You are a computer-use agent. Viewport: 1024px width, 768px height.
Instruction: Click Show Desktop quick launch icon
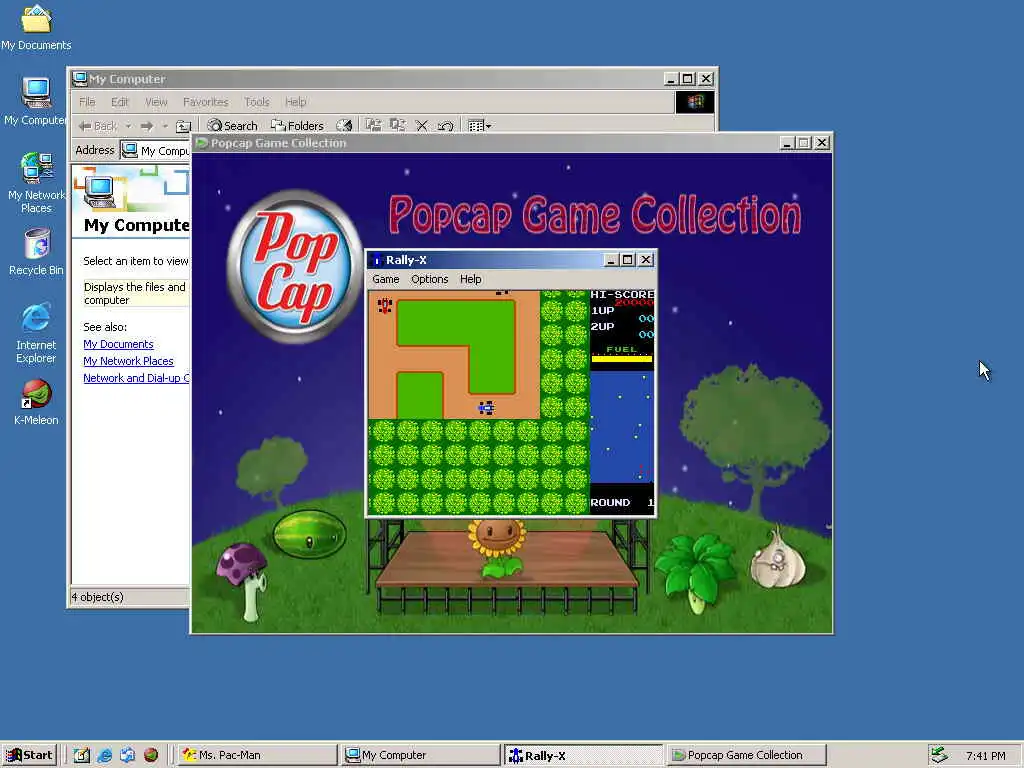pyautogui.click(x=81, y=755)
